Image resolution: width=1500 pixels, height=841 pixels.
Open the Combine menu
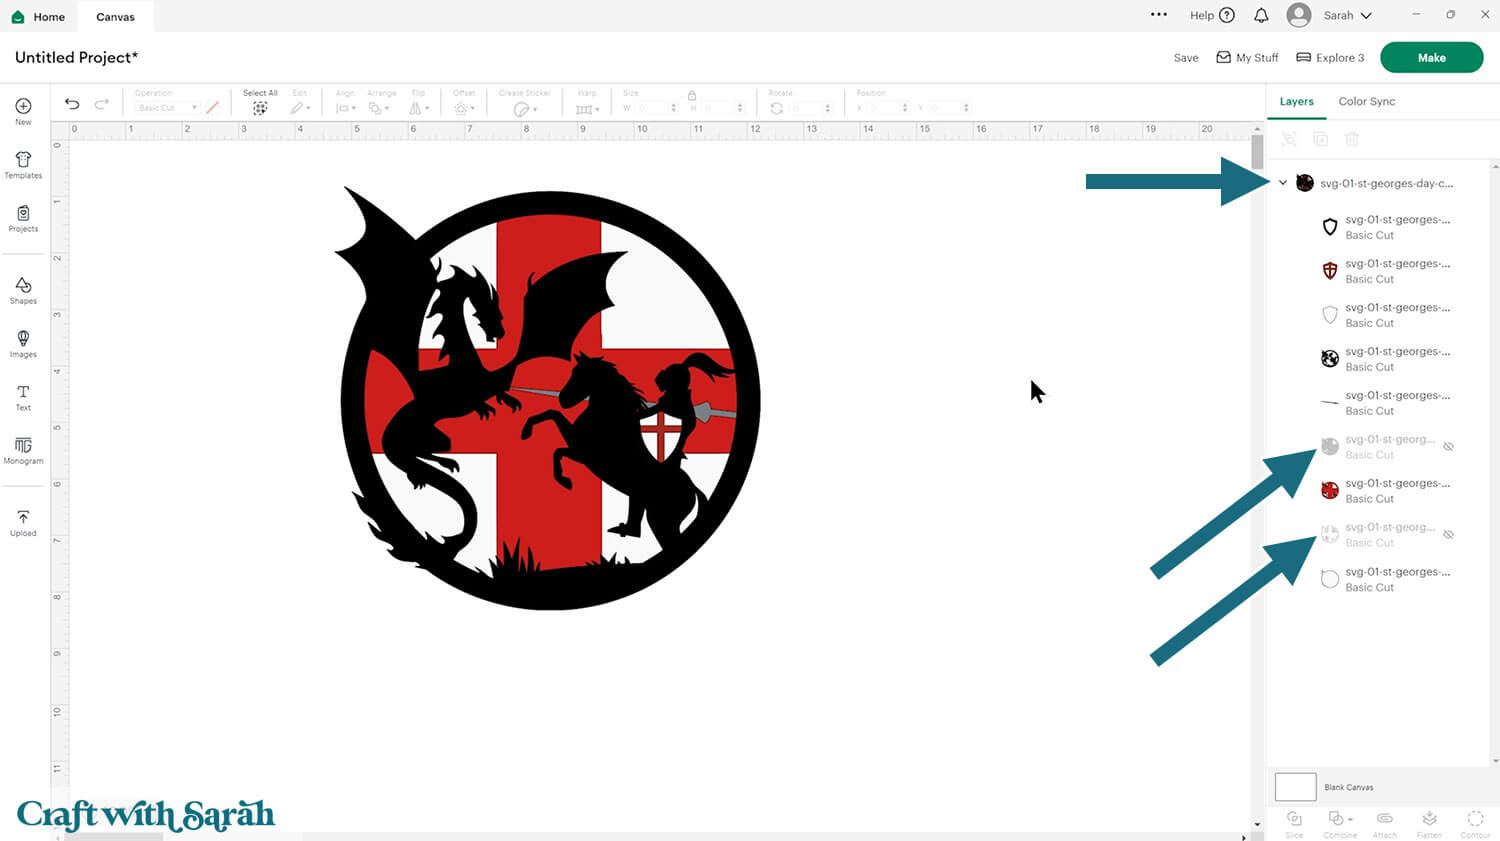[x=1340, y=824]
